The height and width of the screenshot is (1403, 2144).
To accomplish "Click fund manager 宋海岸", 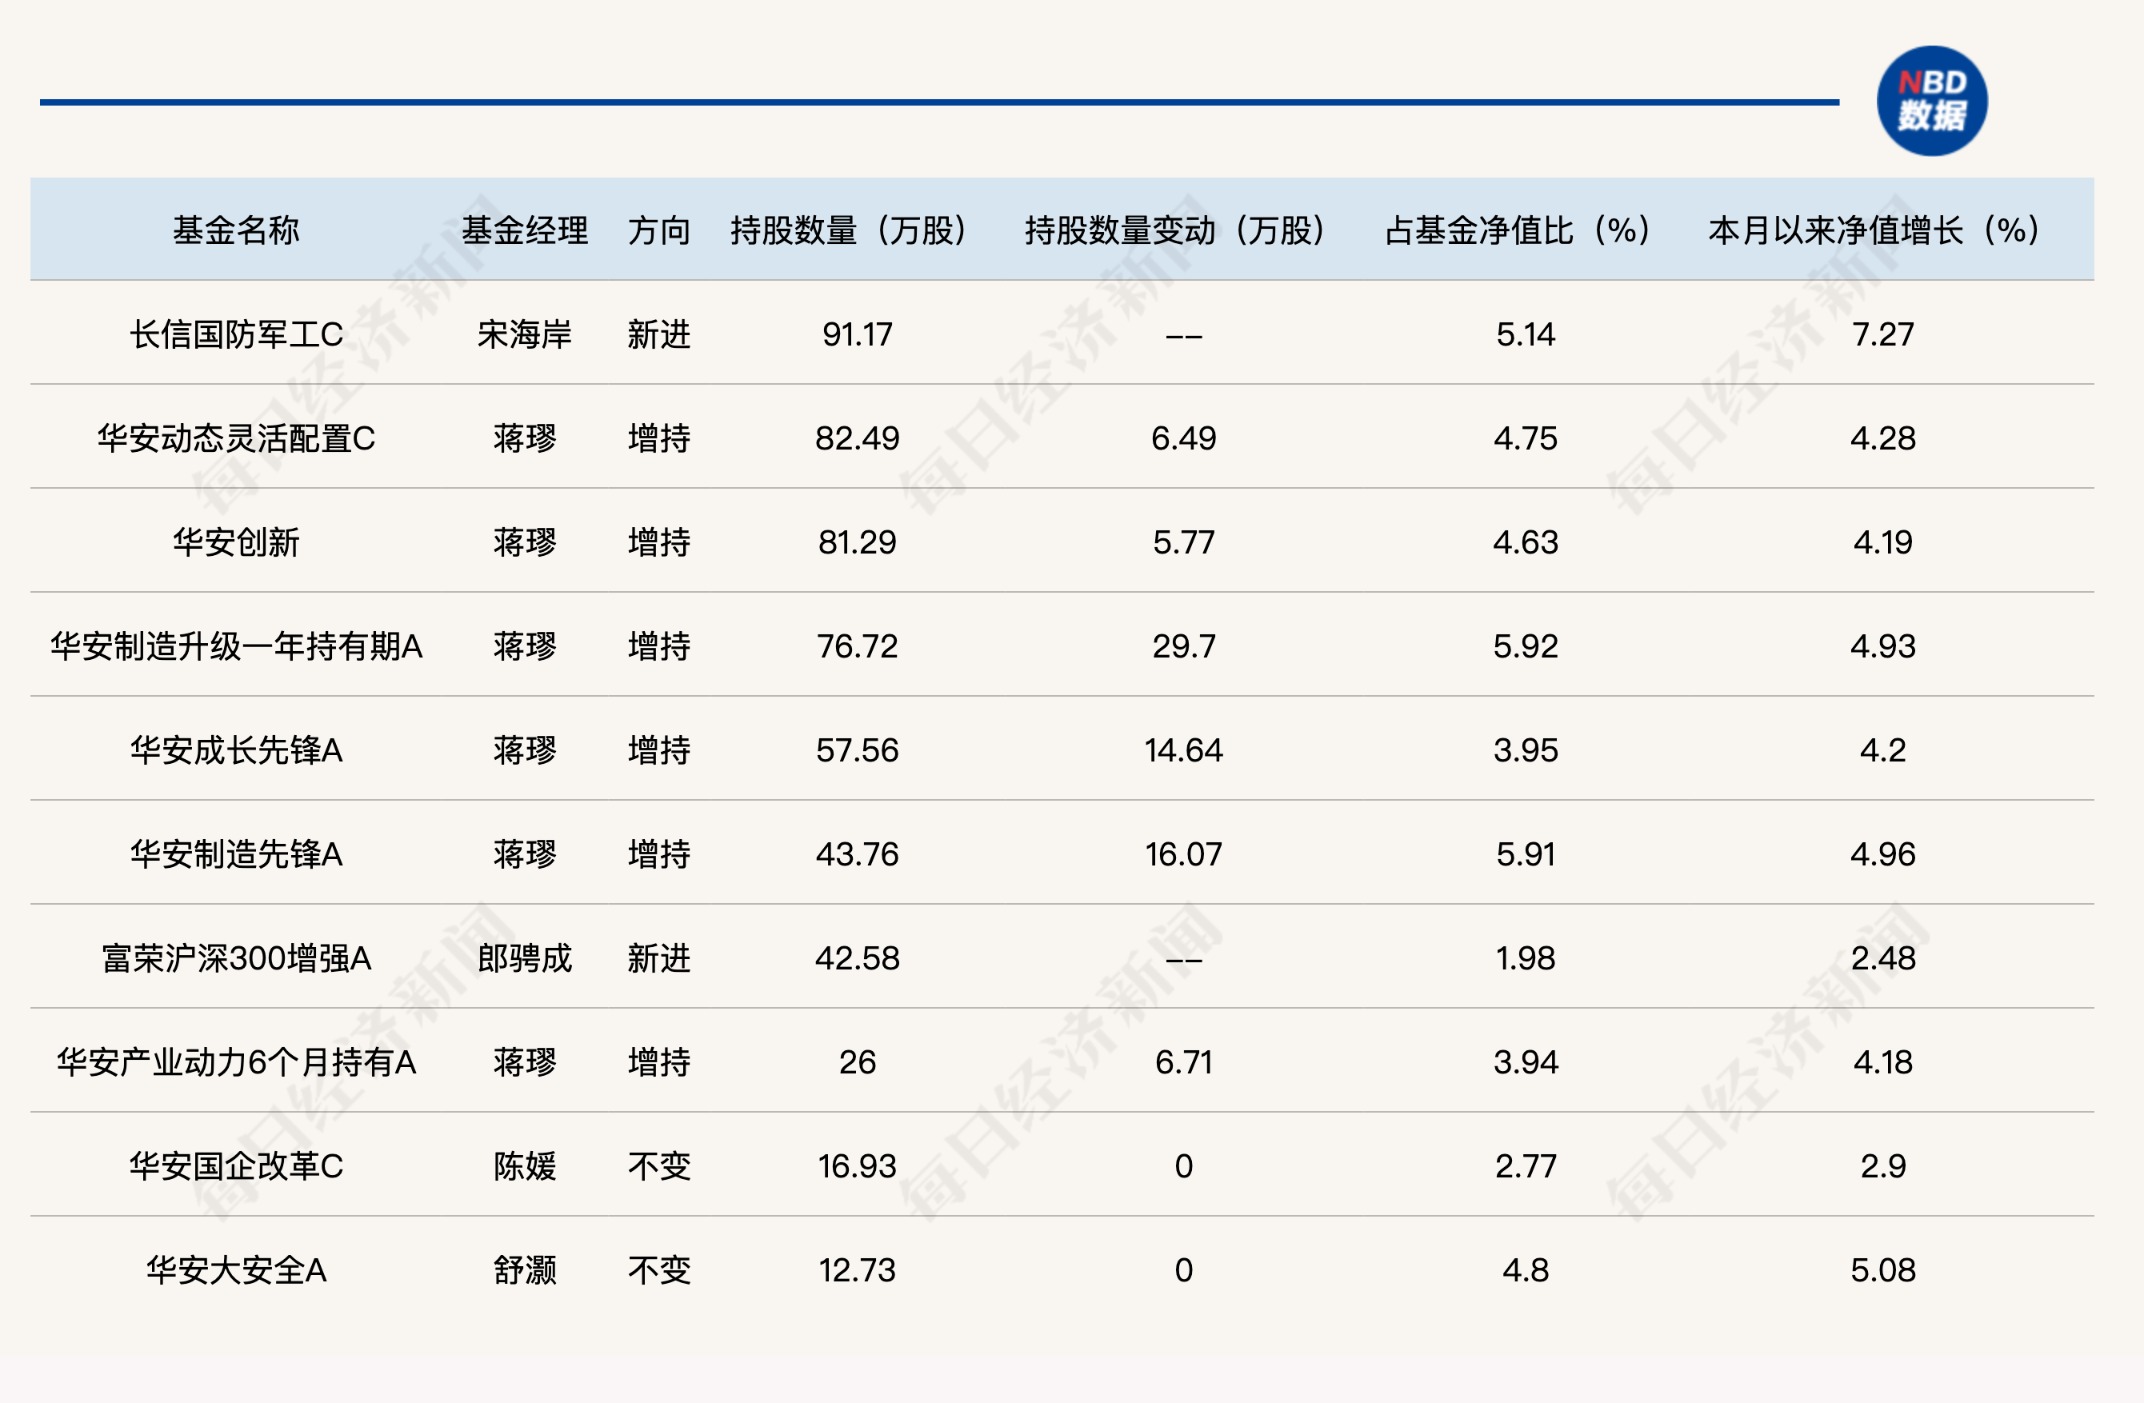I will point(525,334).
